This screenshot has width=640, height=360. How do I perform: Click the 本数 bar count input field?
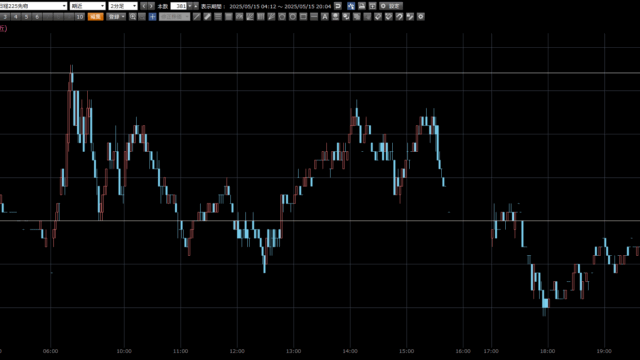(178, 6)
